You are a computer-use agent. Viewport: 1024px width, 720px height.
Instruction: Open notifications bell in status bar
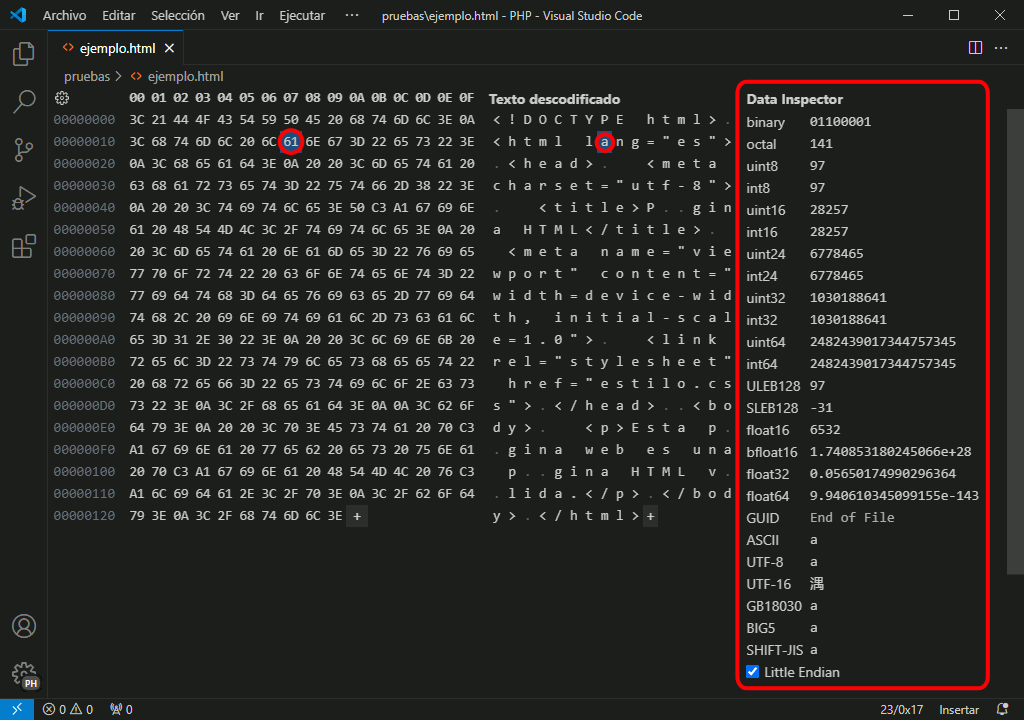[x=1002, y=709]
